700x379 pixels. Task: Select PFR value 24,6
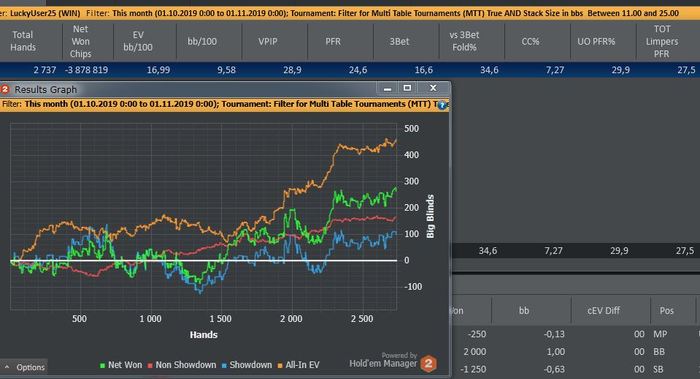pyautogui.click(x=358, y=70)
